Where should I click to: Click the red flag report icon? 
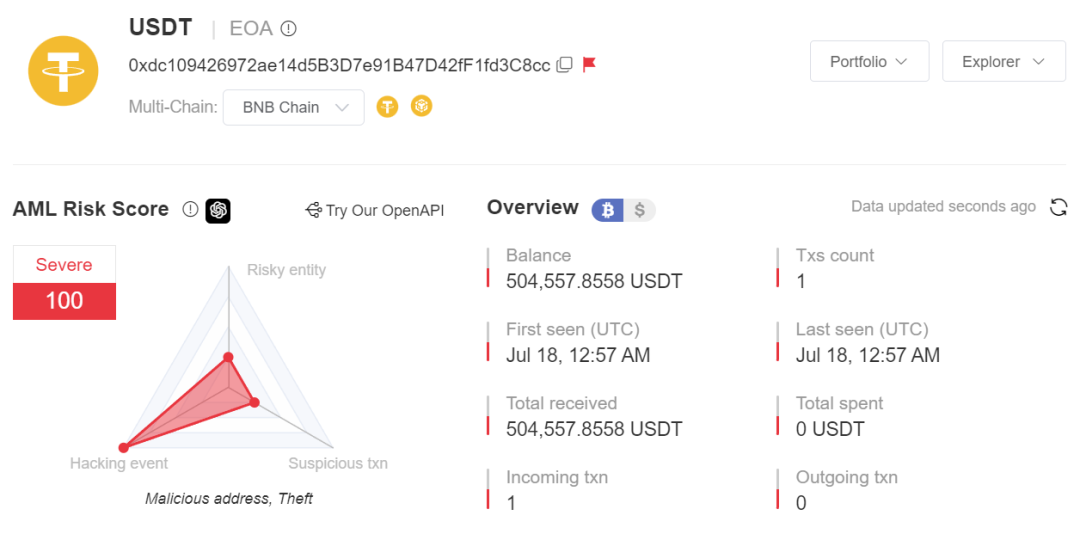coord(589,65)
